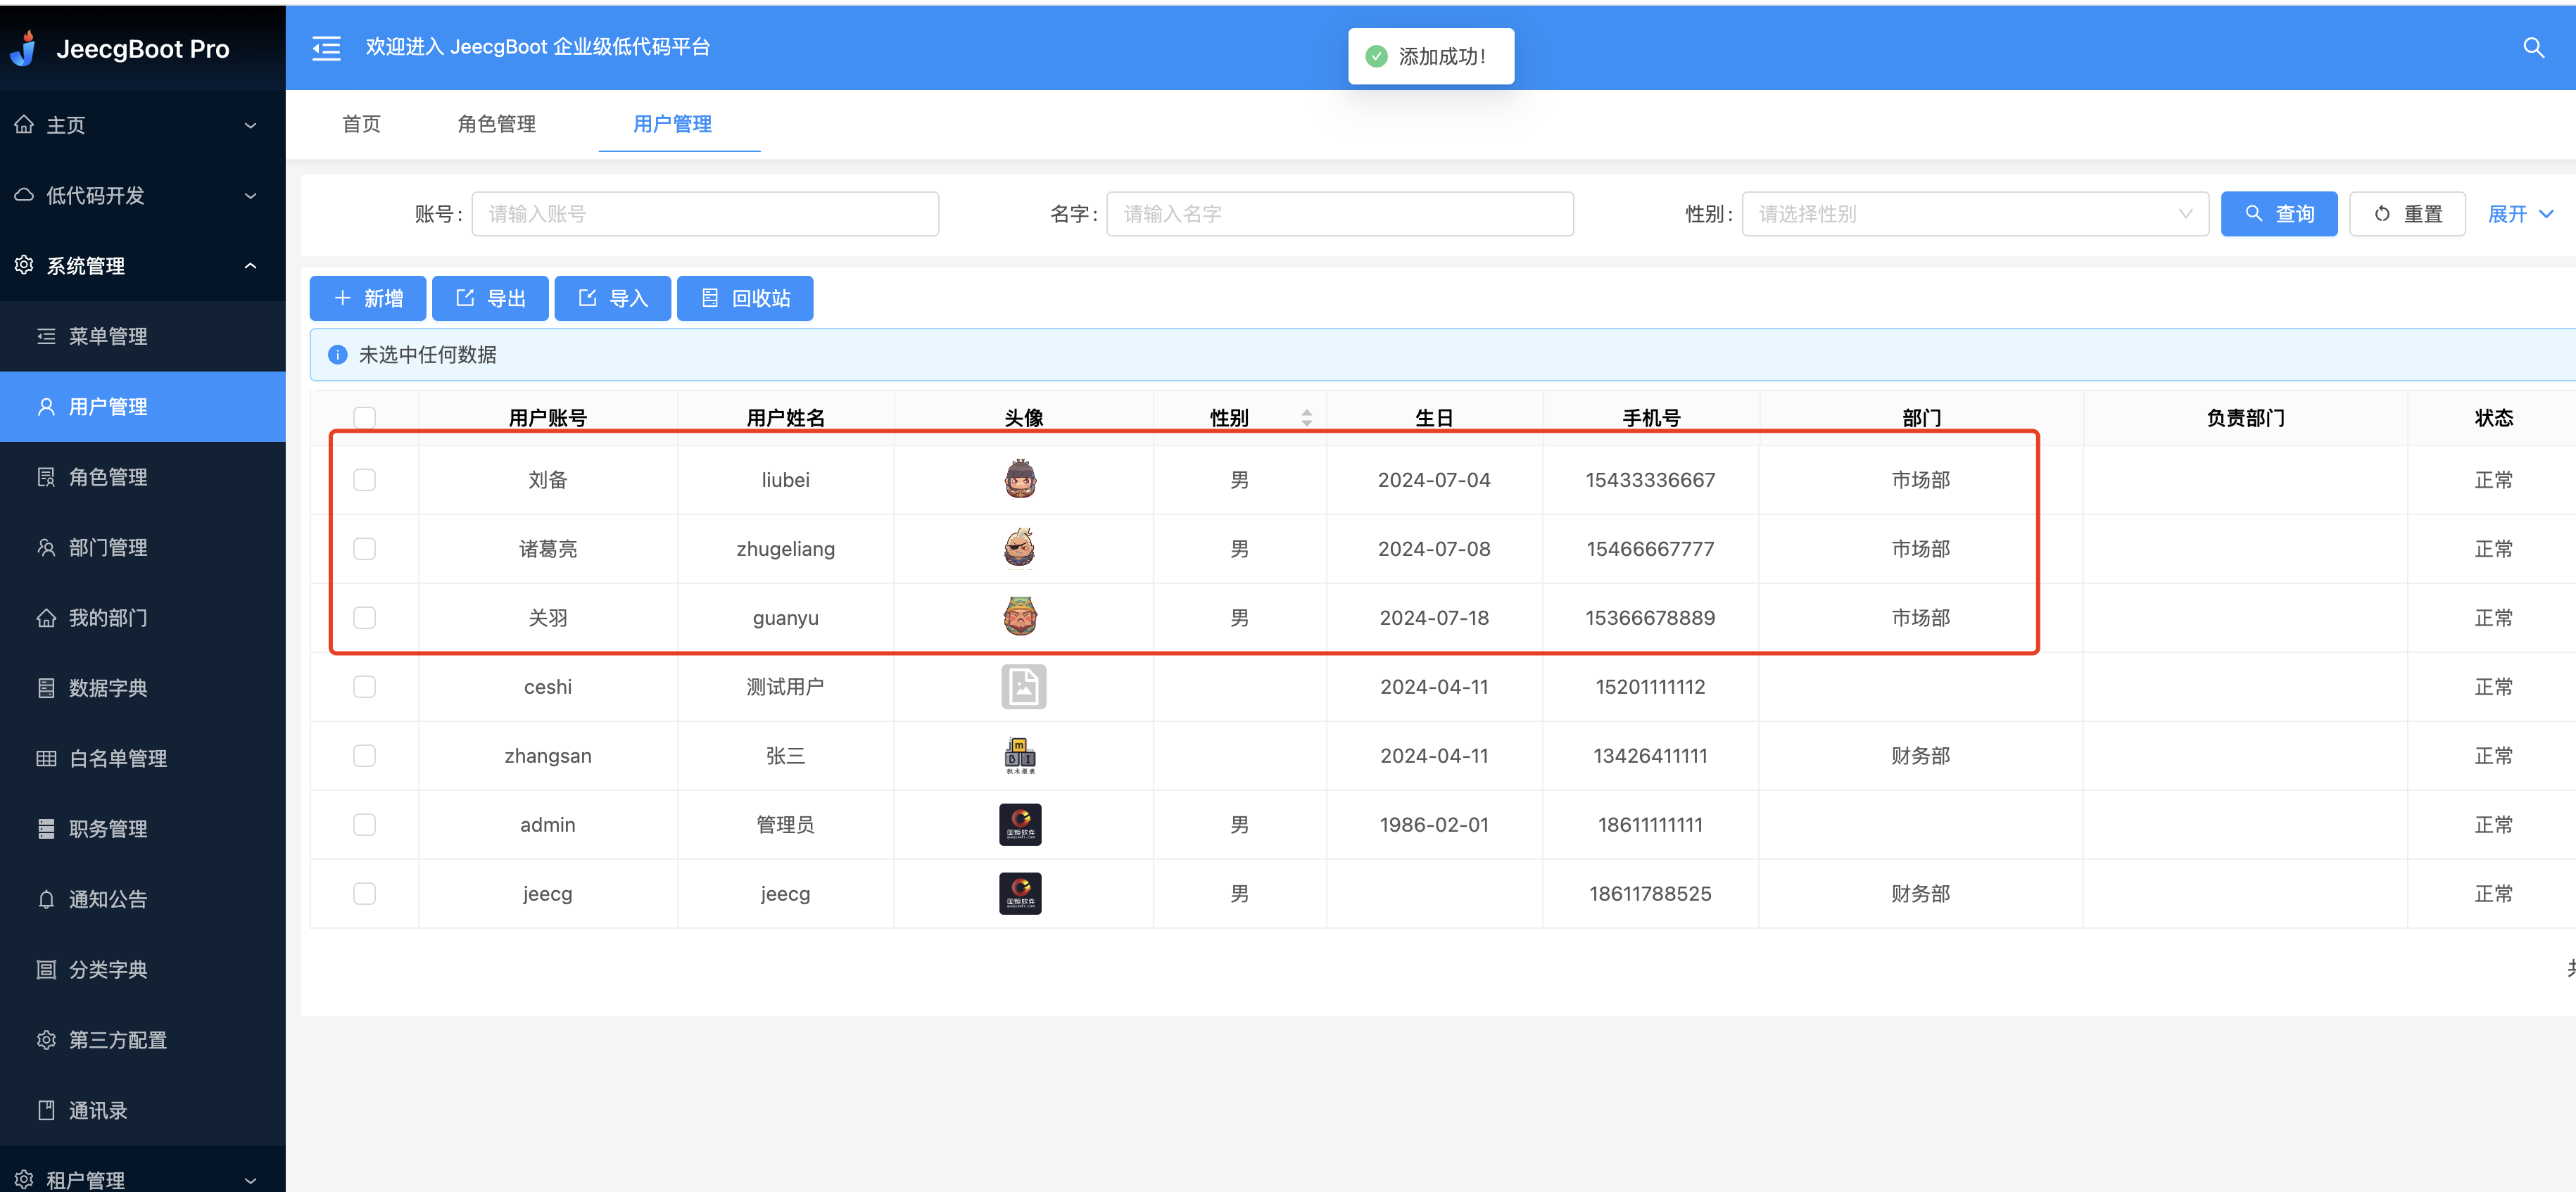Click the 重置 reset button
The height and width of the screenshot is (1192, 2576).
[x=2407, y=214]
